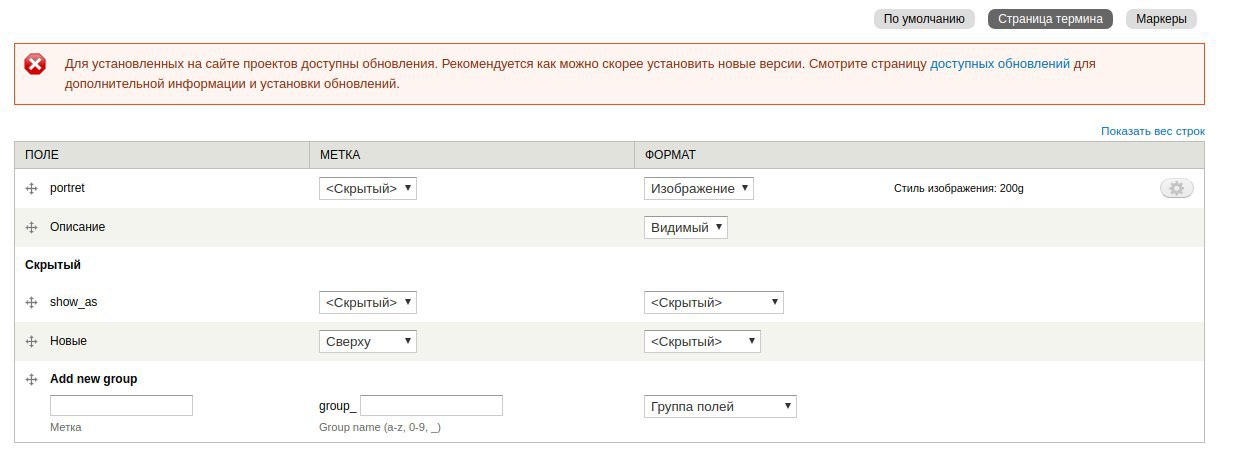
Task: Click Показать вес строк link
Action: click(1152, 131)
